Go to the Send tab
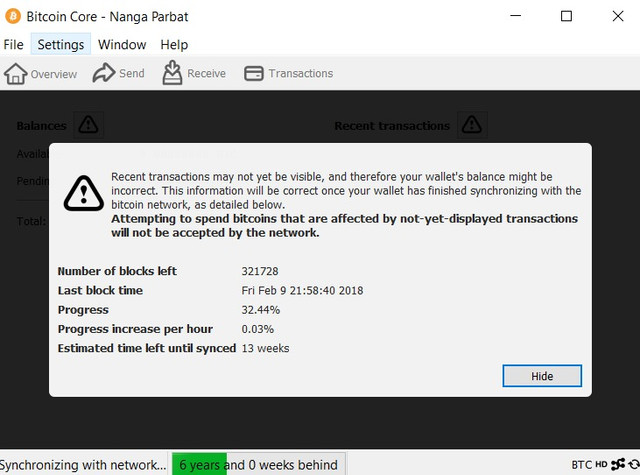This screenshot has height=475, width=640. pyautogui.click(x=118, y=73)
